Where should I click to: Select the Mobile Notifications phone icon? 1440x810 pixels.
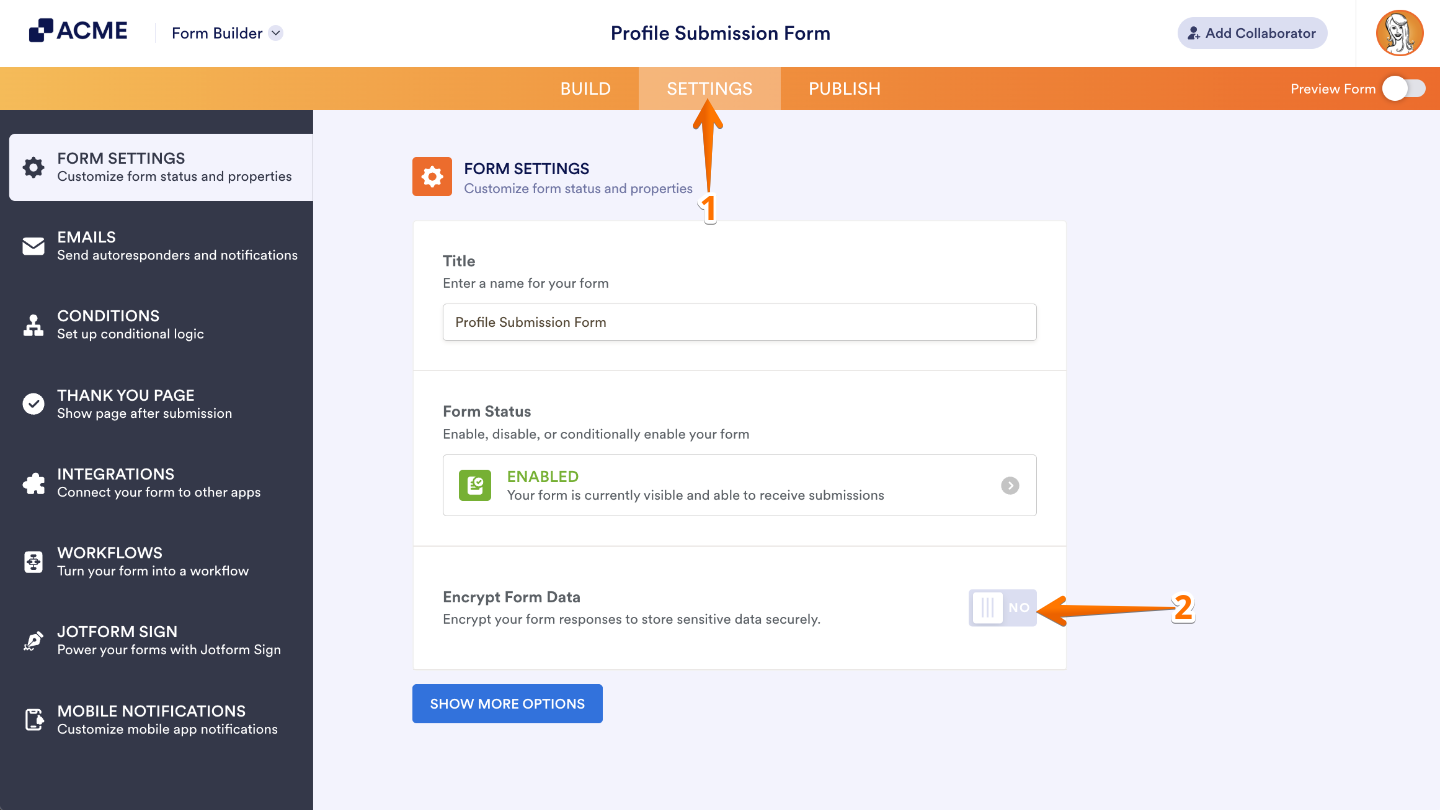coord(34,719)
